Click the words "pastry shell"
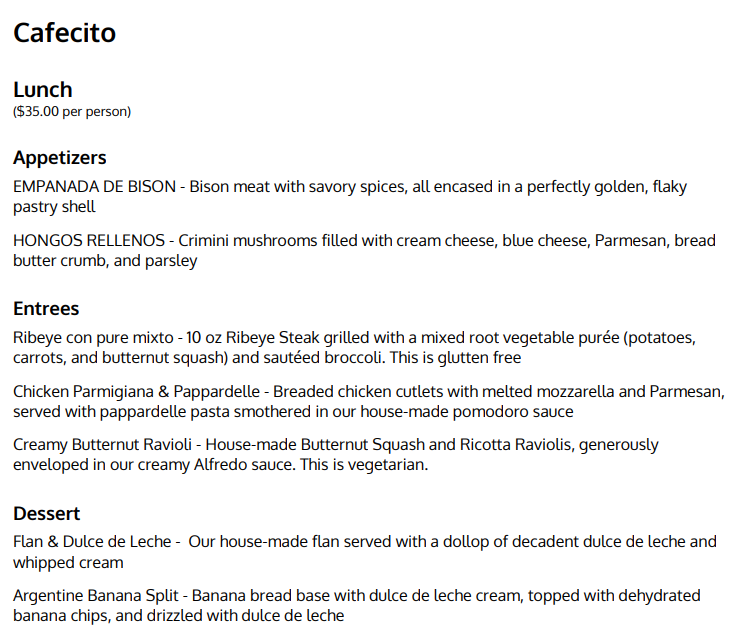The width and height of the screenshot is (738, 639). pyautogui.click(x=54, y=207)
